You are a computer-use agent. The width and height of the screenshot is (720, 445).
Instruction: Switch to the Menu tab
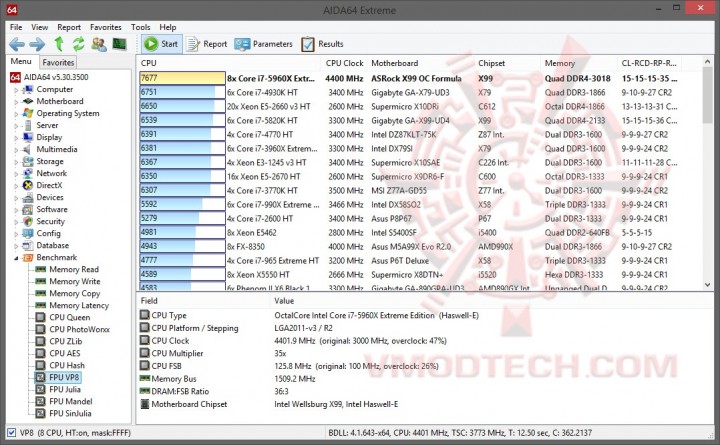pyautogui.click(x=21, y=62)
